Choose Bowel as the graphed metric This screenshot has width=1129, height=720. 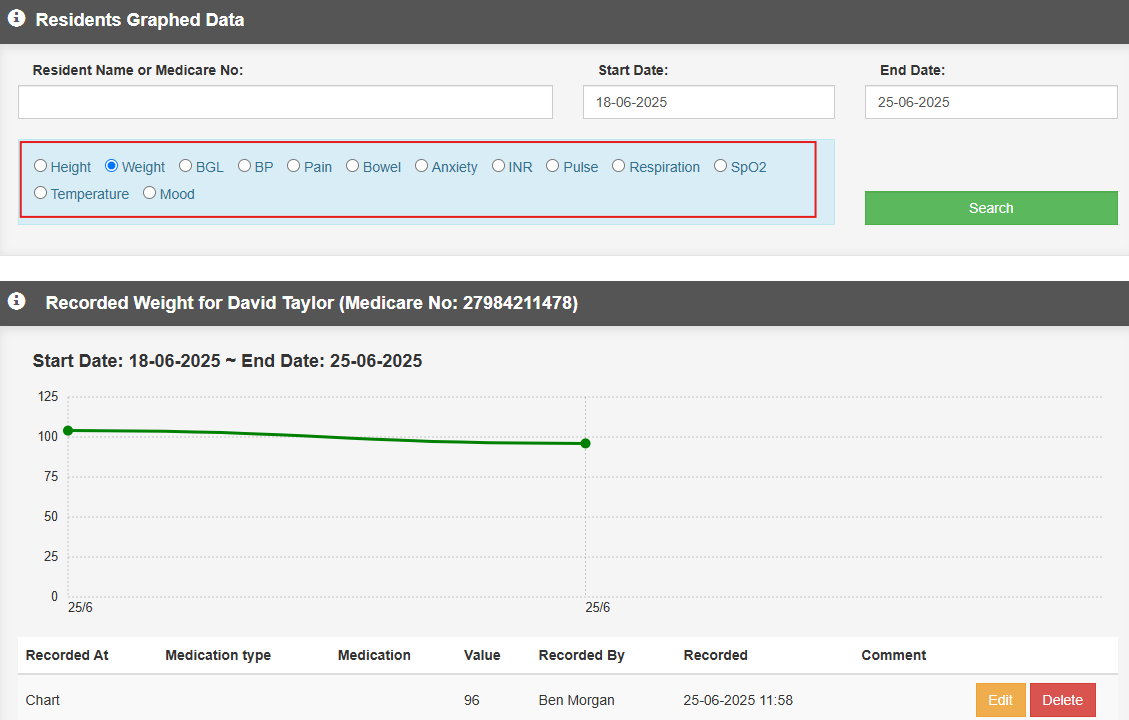tap(352, 166)
